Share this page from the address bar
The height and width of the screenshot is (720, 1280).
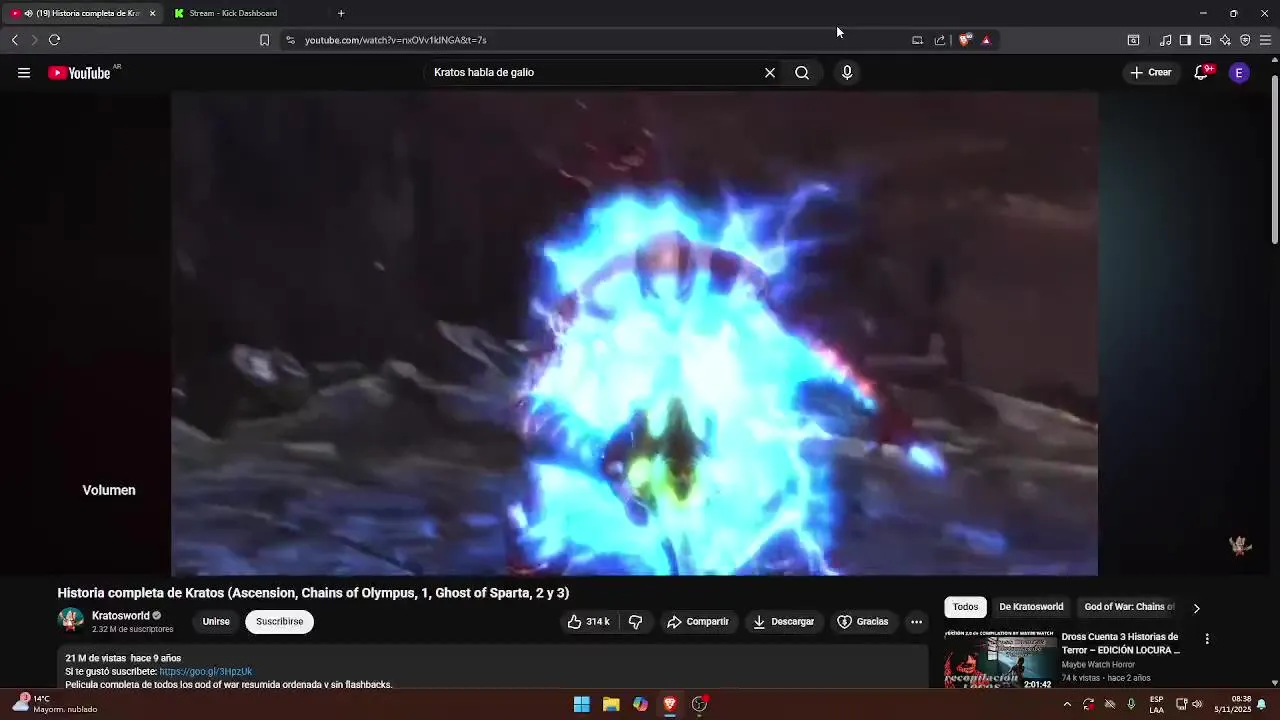(940, 40)
